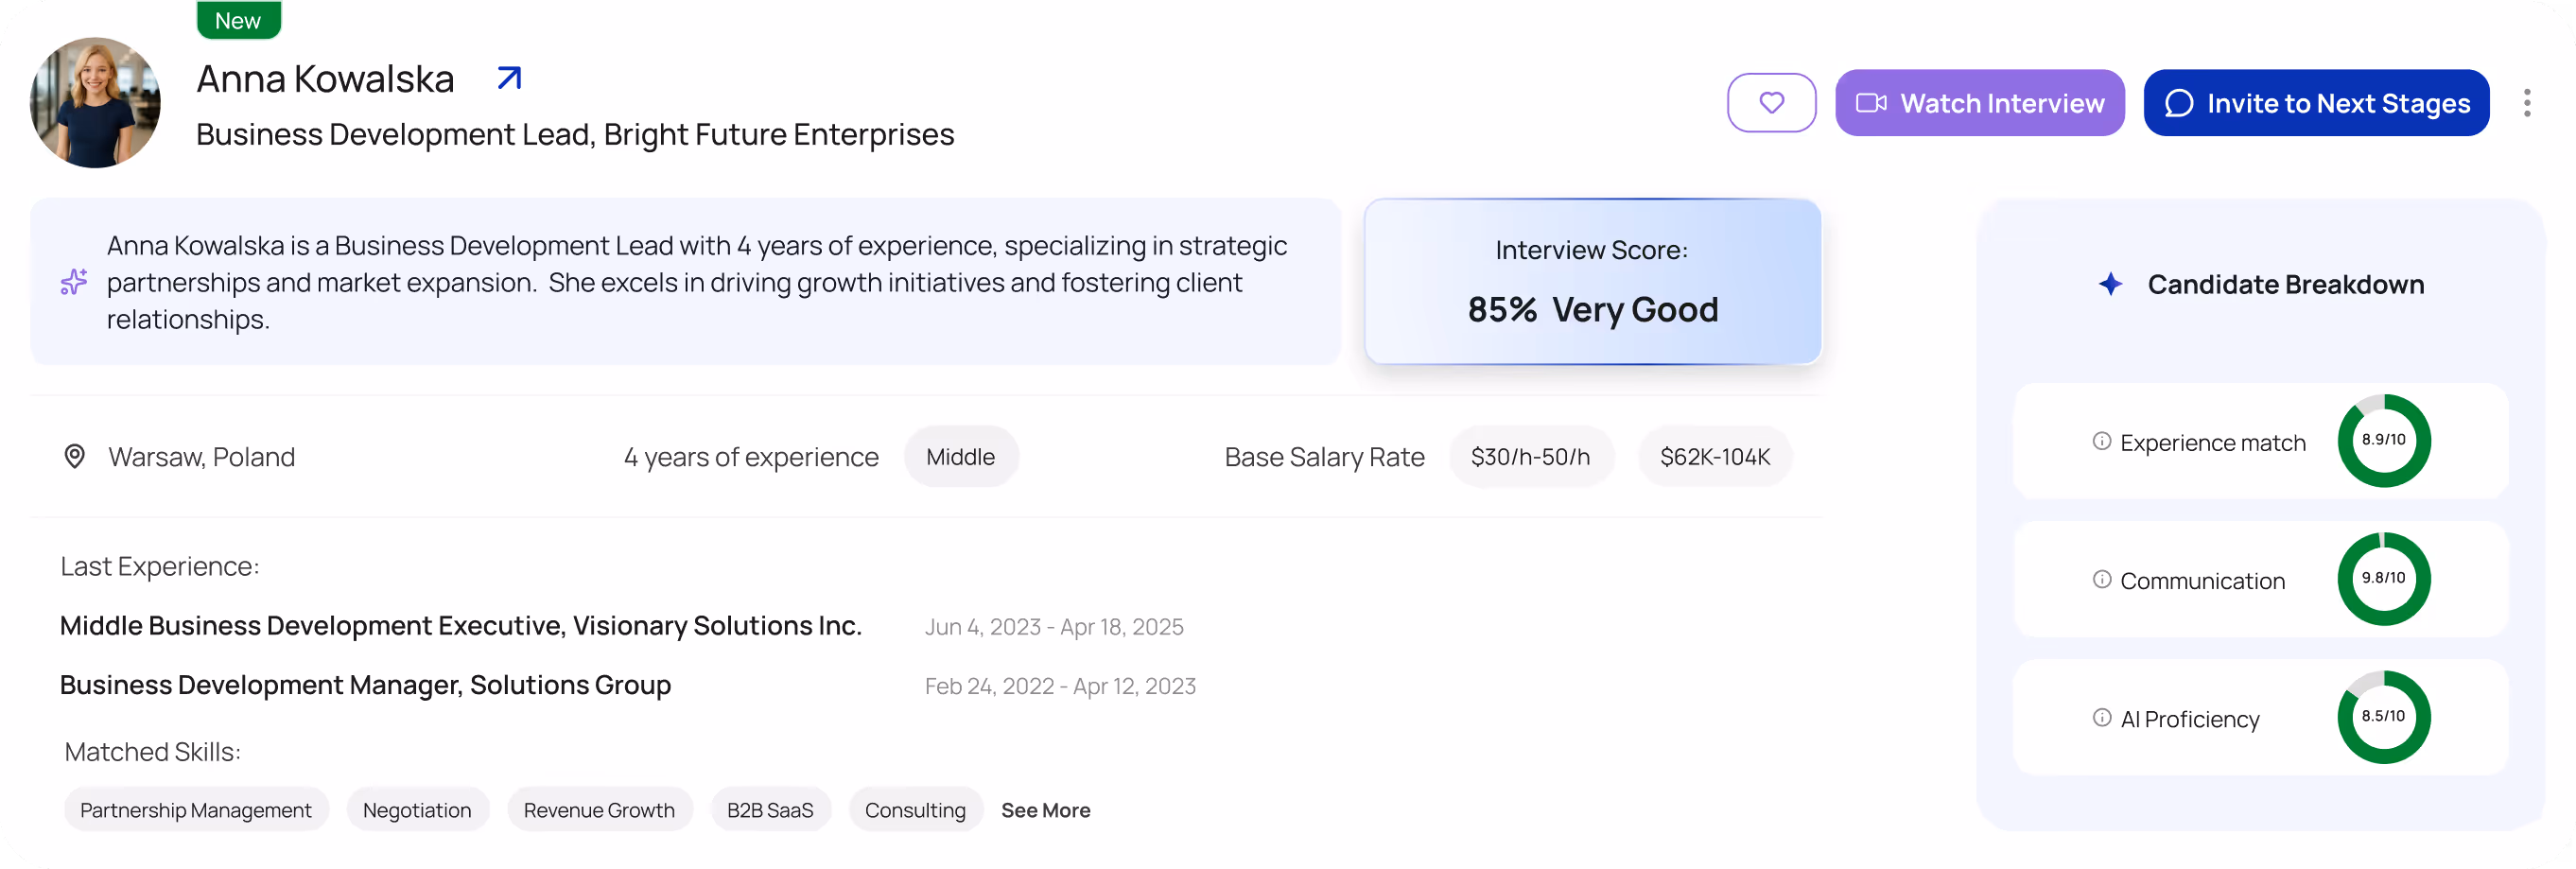Click info icon beside AI Proficiency
Viewport: 2576px width, 869px height.
[2101, 718]
